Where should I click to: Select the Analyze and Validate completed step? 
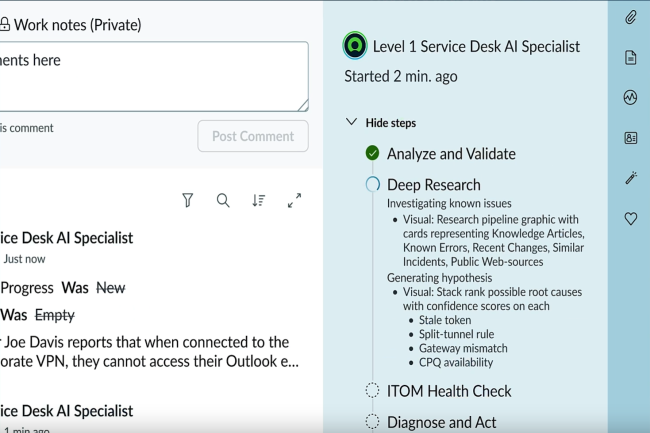pyautogui.click(x=451, y=153)
